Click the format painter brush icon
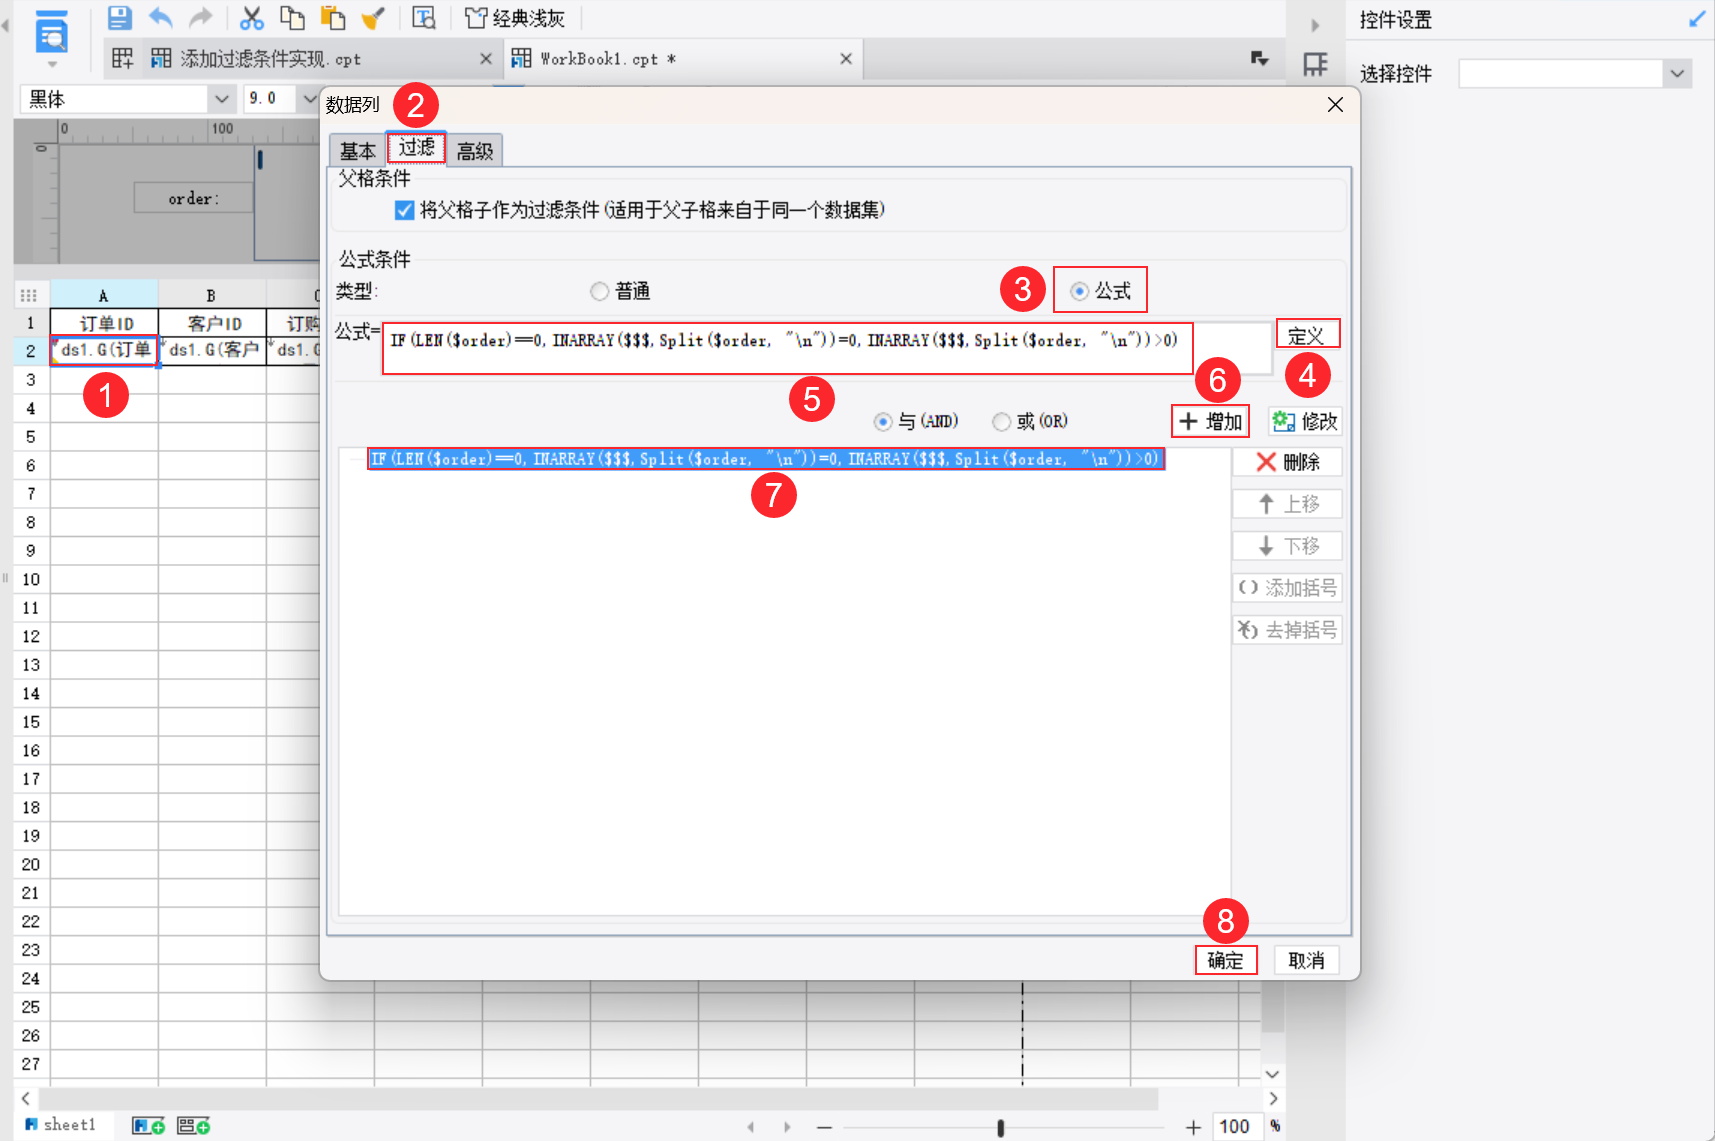 point(373,18)
